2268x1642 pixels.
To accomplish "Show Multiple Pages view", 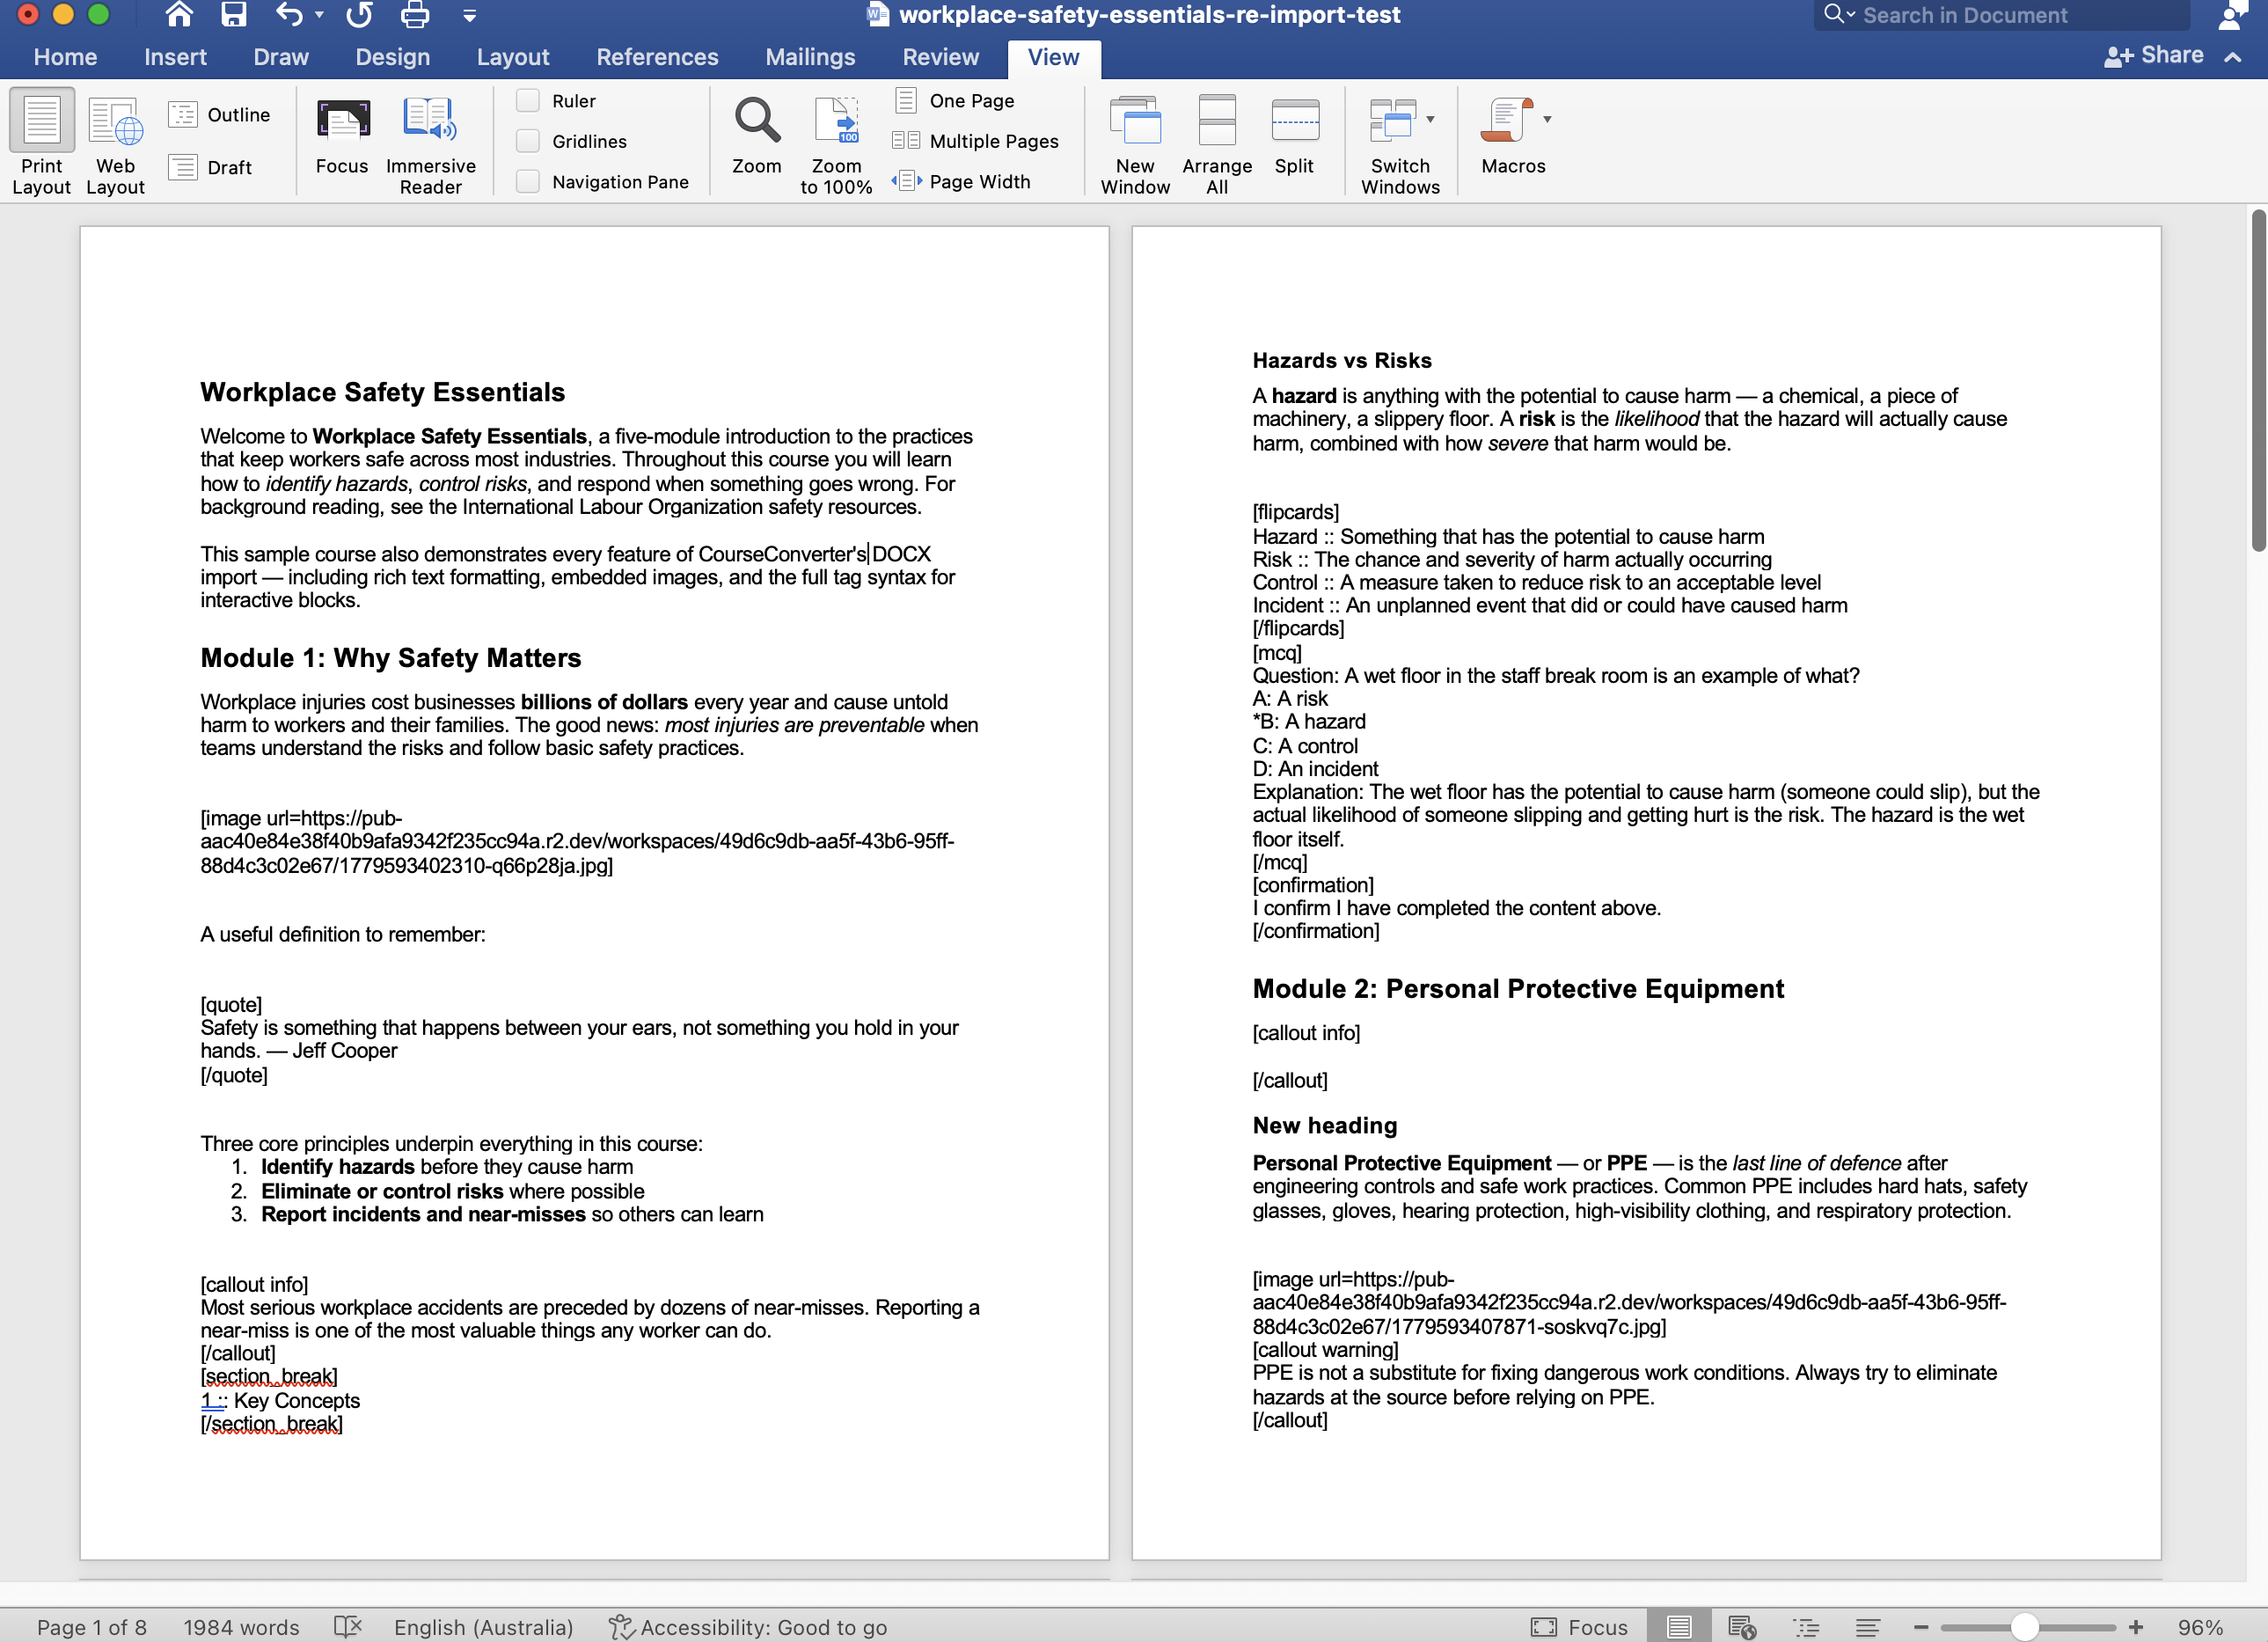I will [x=975, y=141].
